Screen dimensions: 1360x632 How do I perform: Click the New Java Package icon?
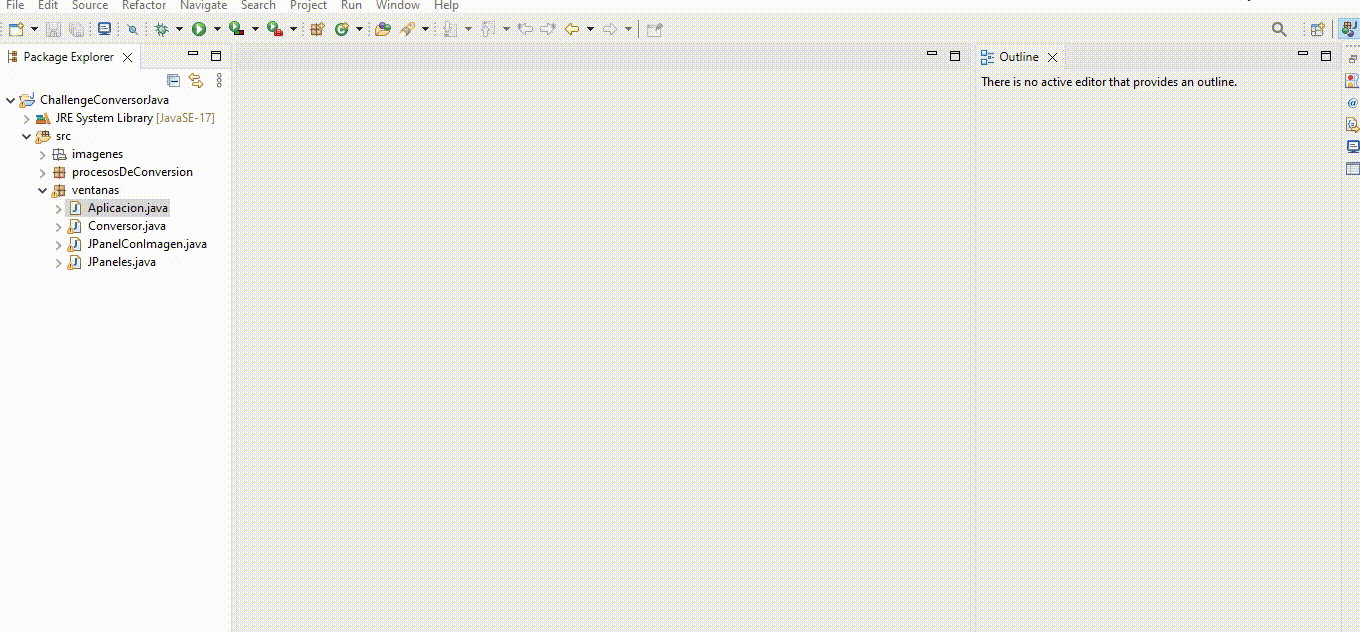coord(317,29)
